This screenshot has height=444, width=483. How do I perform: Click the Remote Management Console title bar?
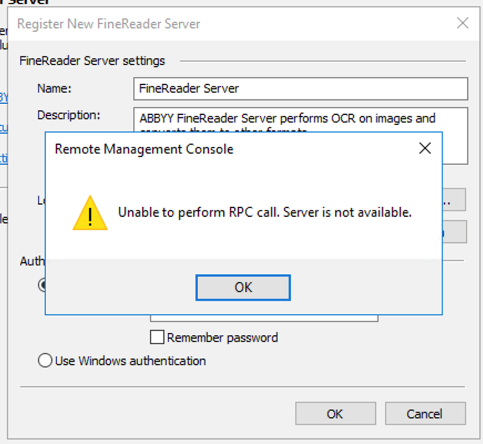(233, 149)
